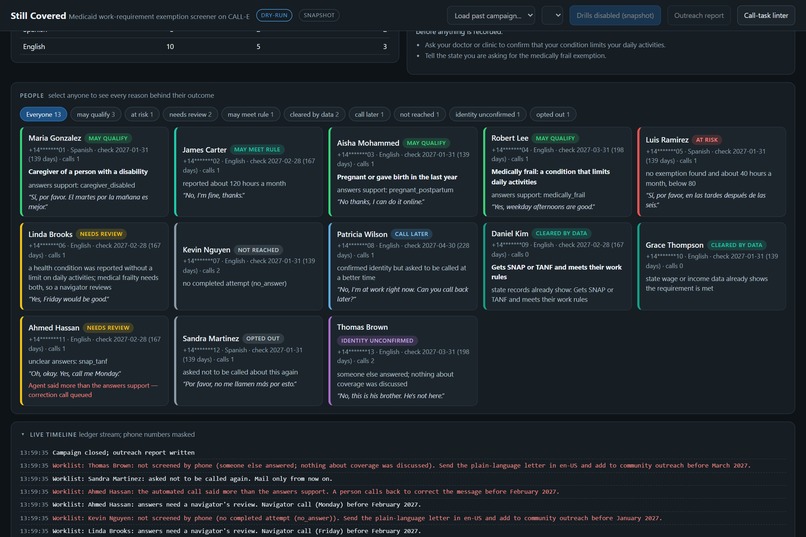Viewport: 806px width, 537px height.
Task: Filter people by may qualify 3
Action: pyautogui.click(x=96, y=115)
